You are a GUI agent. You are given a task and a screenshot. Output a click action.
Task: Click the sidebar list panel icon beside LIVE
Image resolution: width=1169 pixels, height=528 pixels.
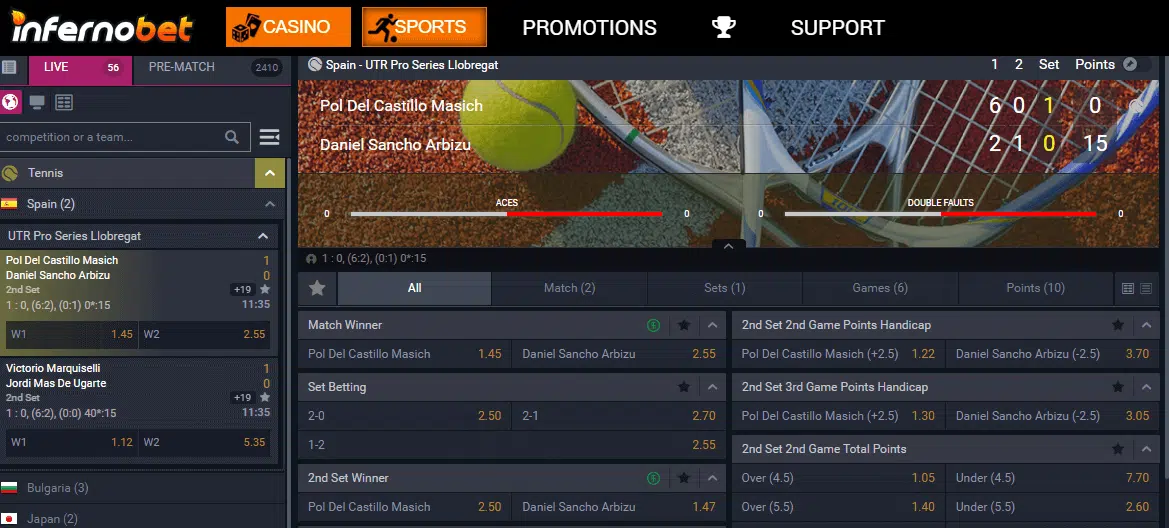point(10,67)
